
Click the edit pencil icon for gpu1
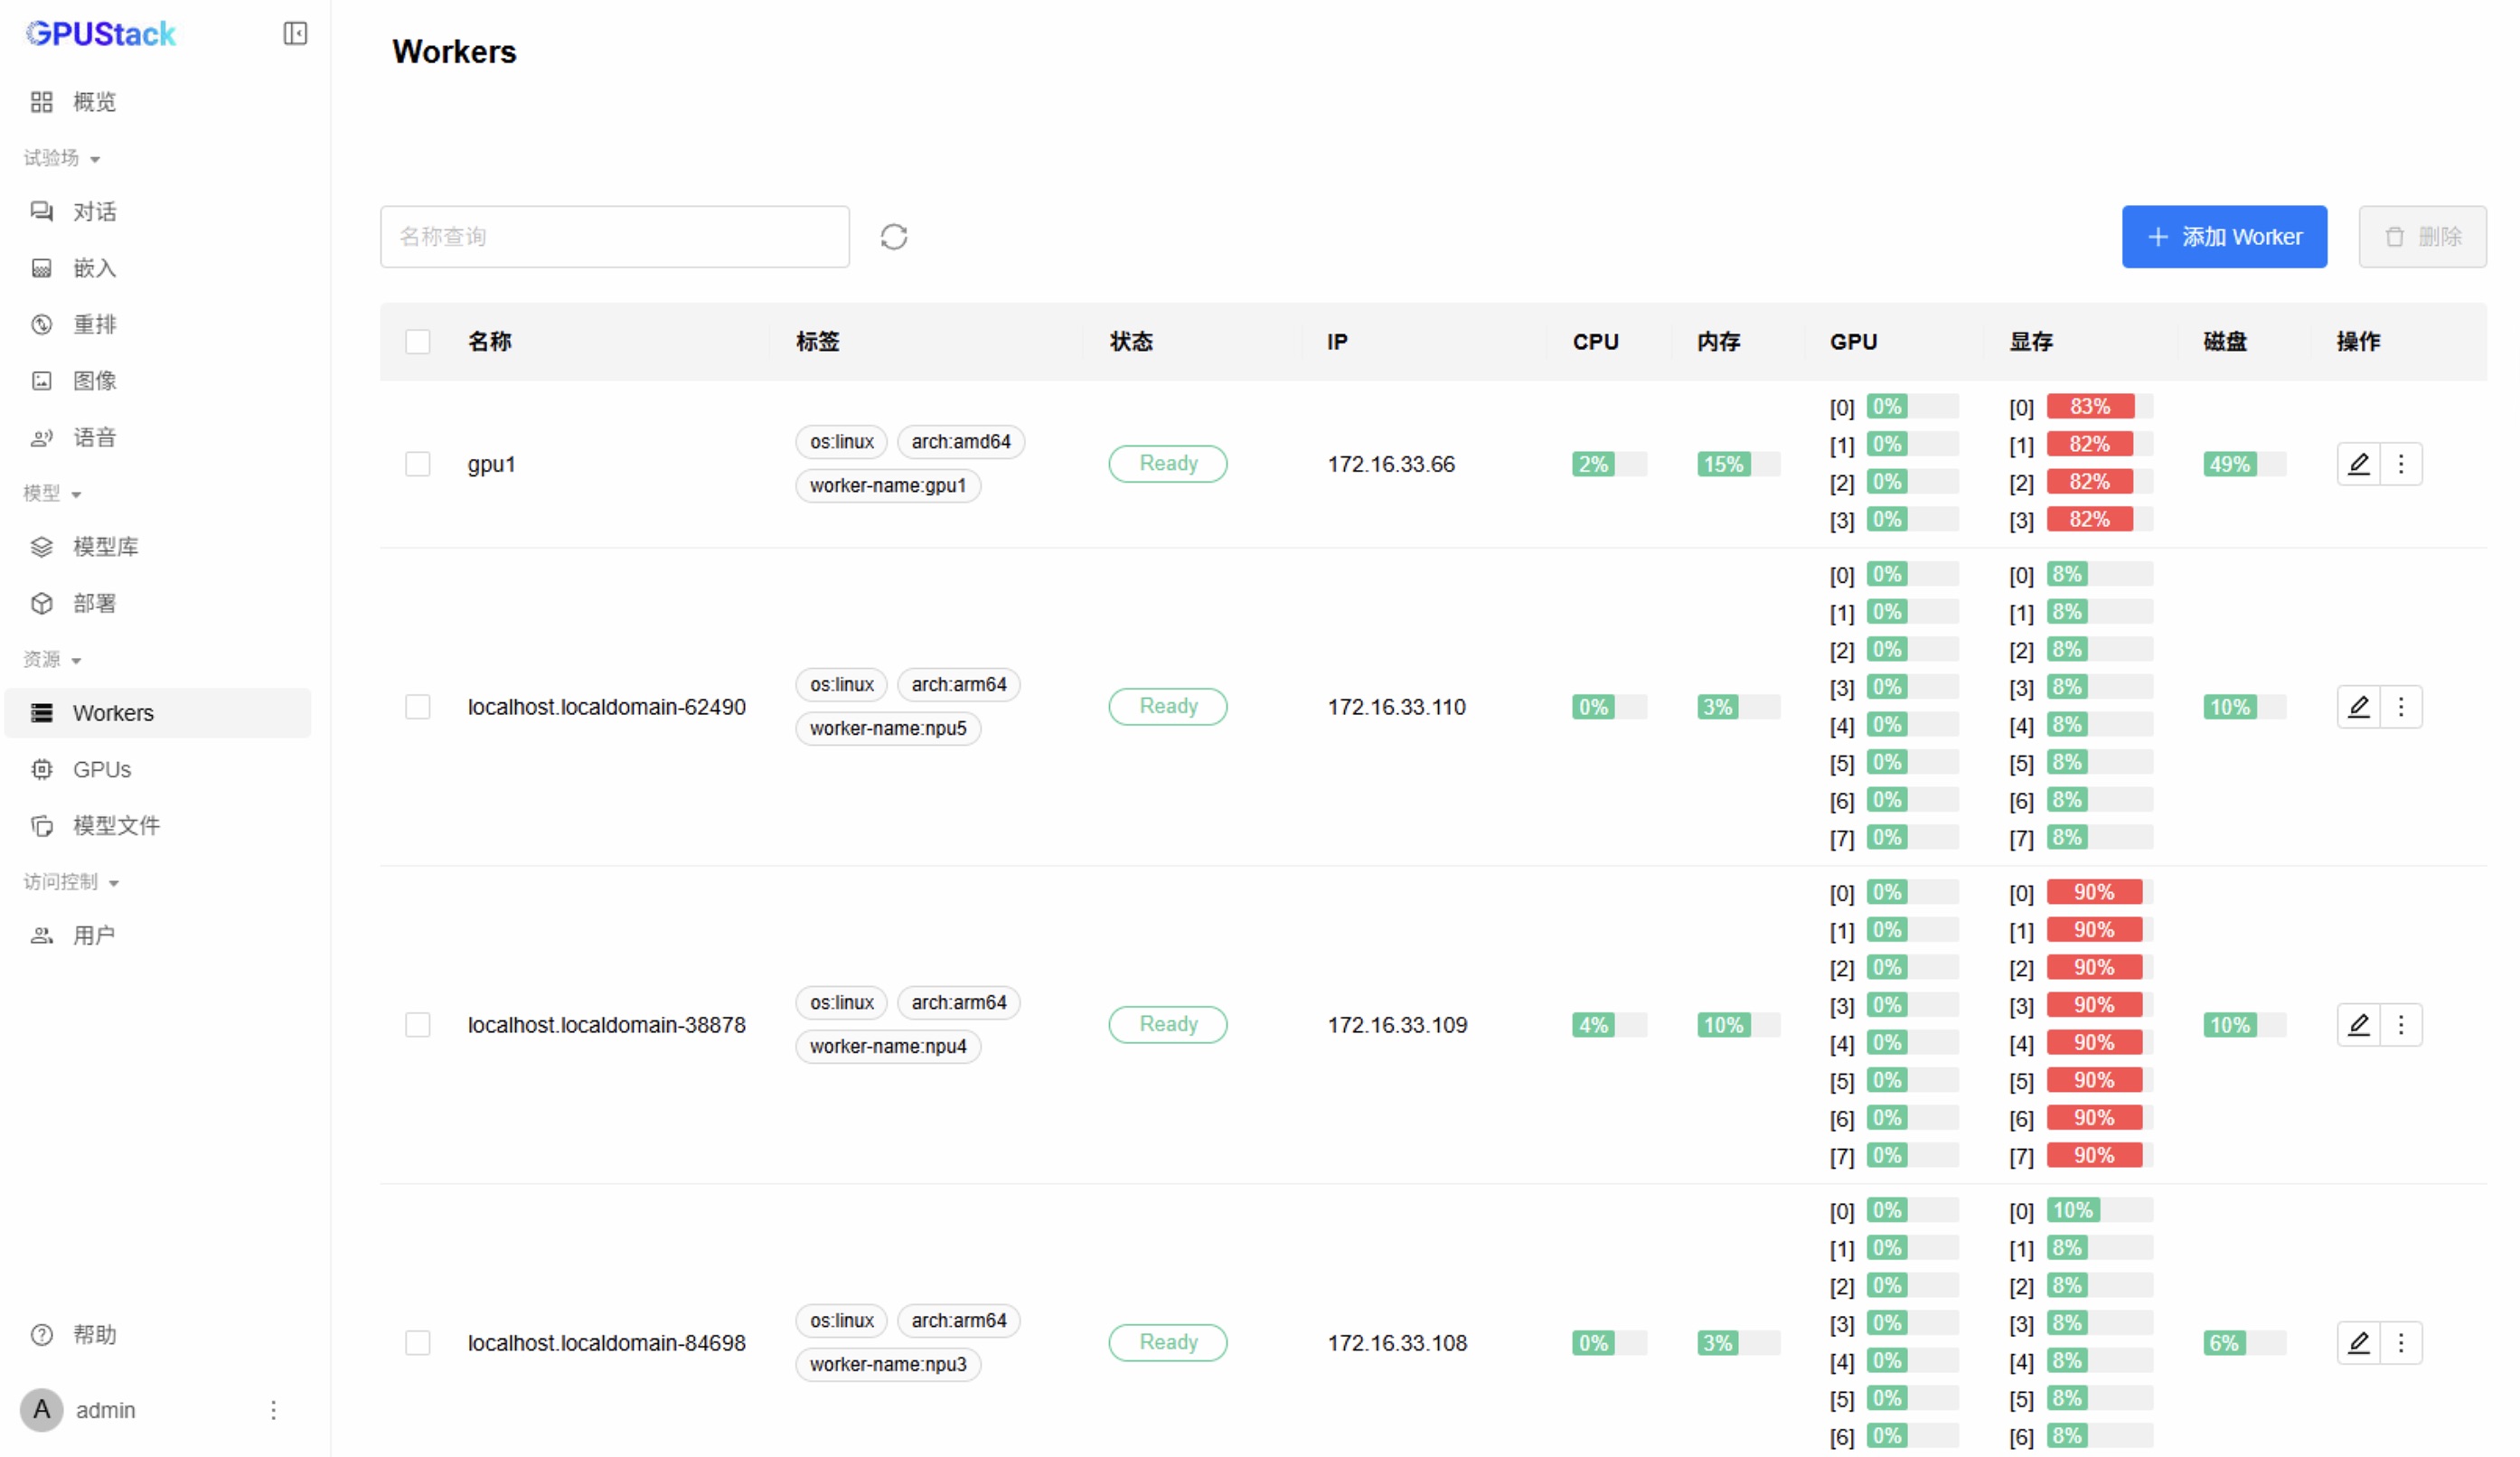coord(2358,464)
